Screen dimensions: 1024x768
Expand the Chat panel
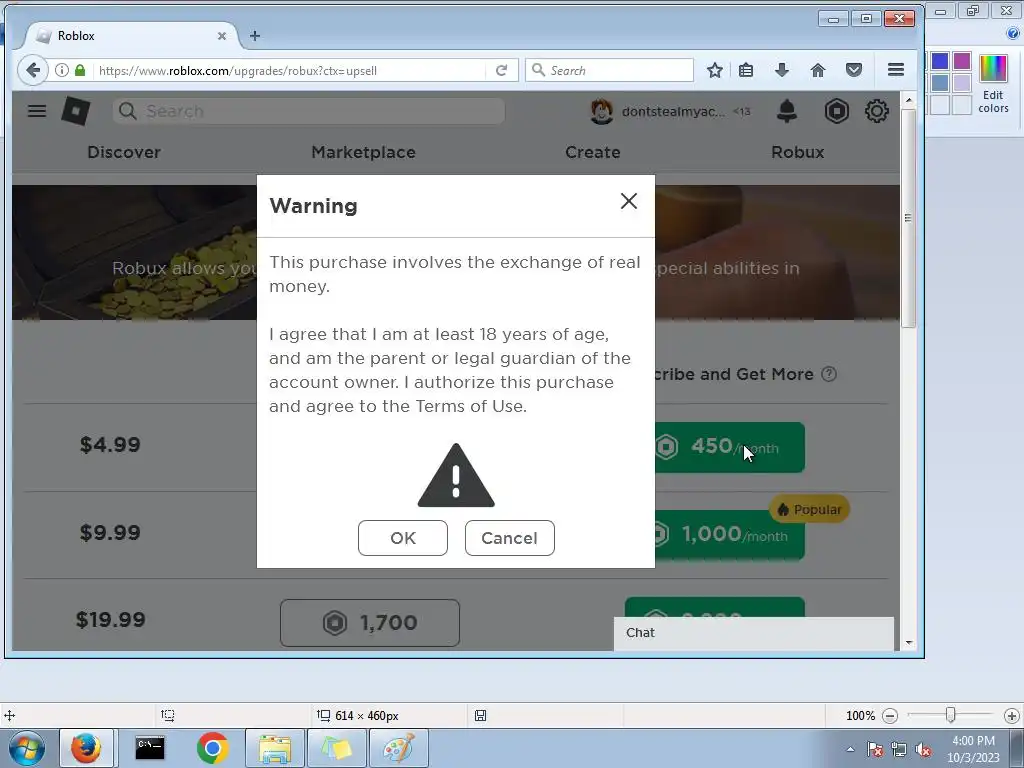coord(754,633)
